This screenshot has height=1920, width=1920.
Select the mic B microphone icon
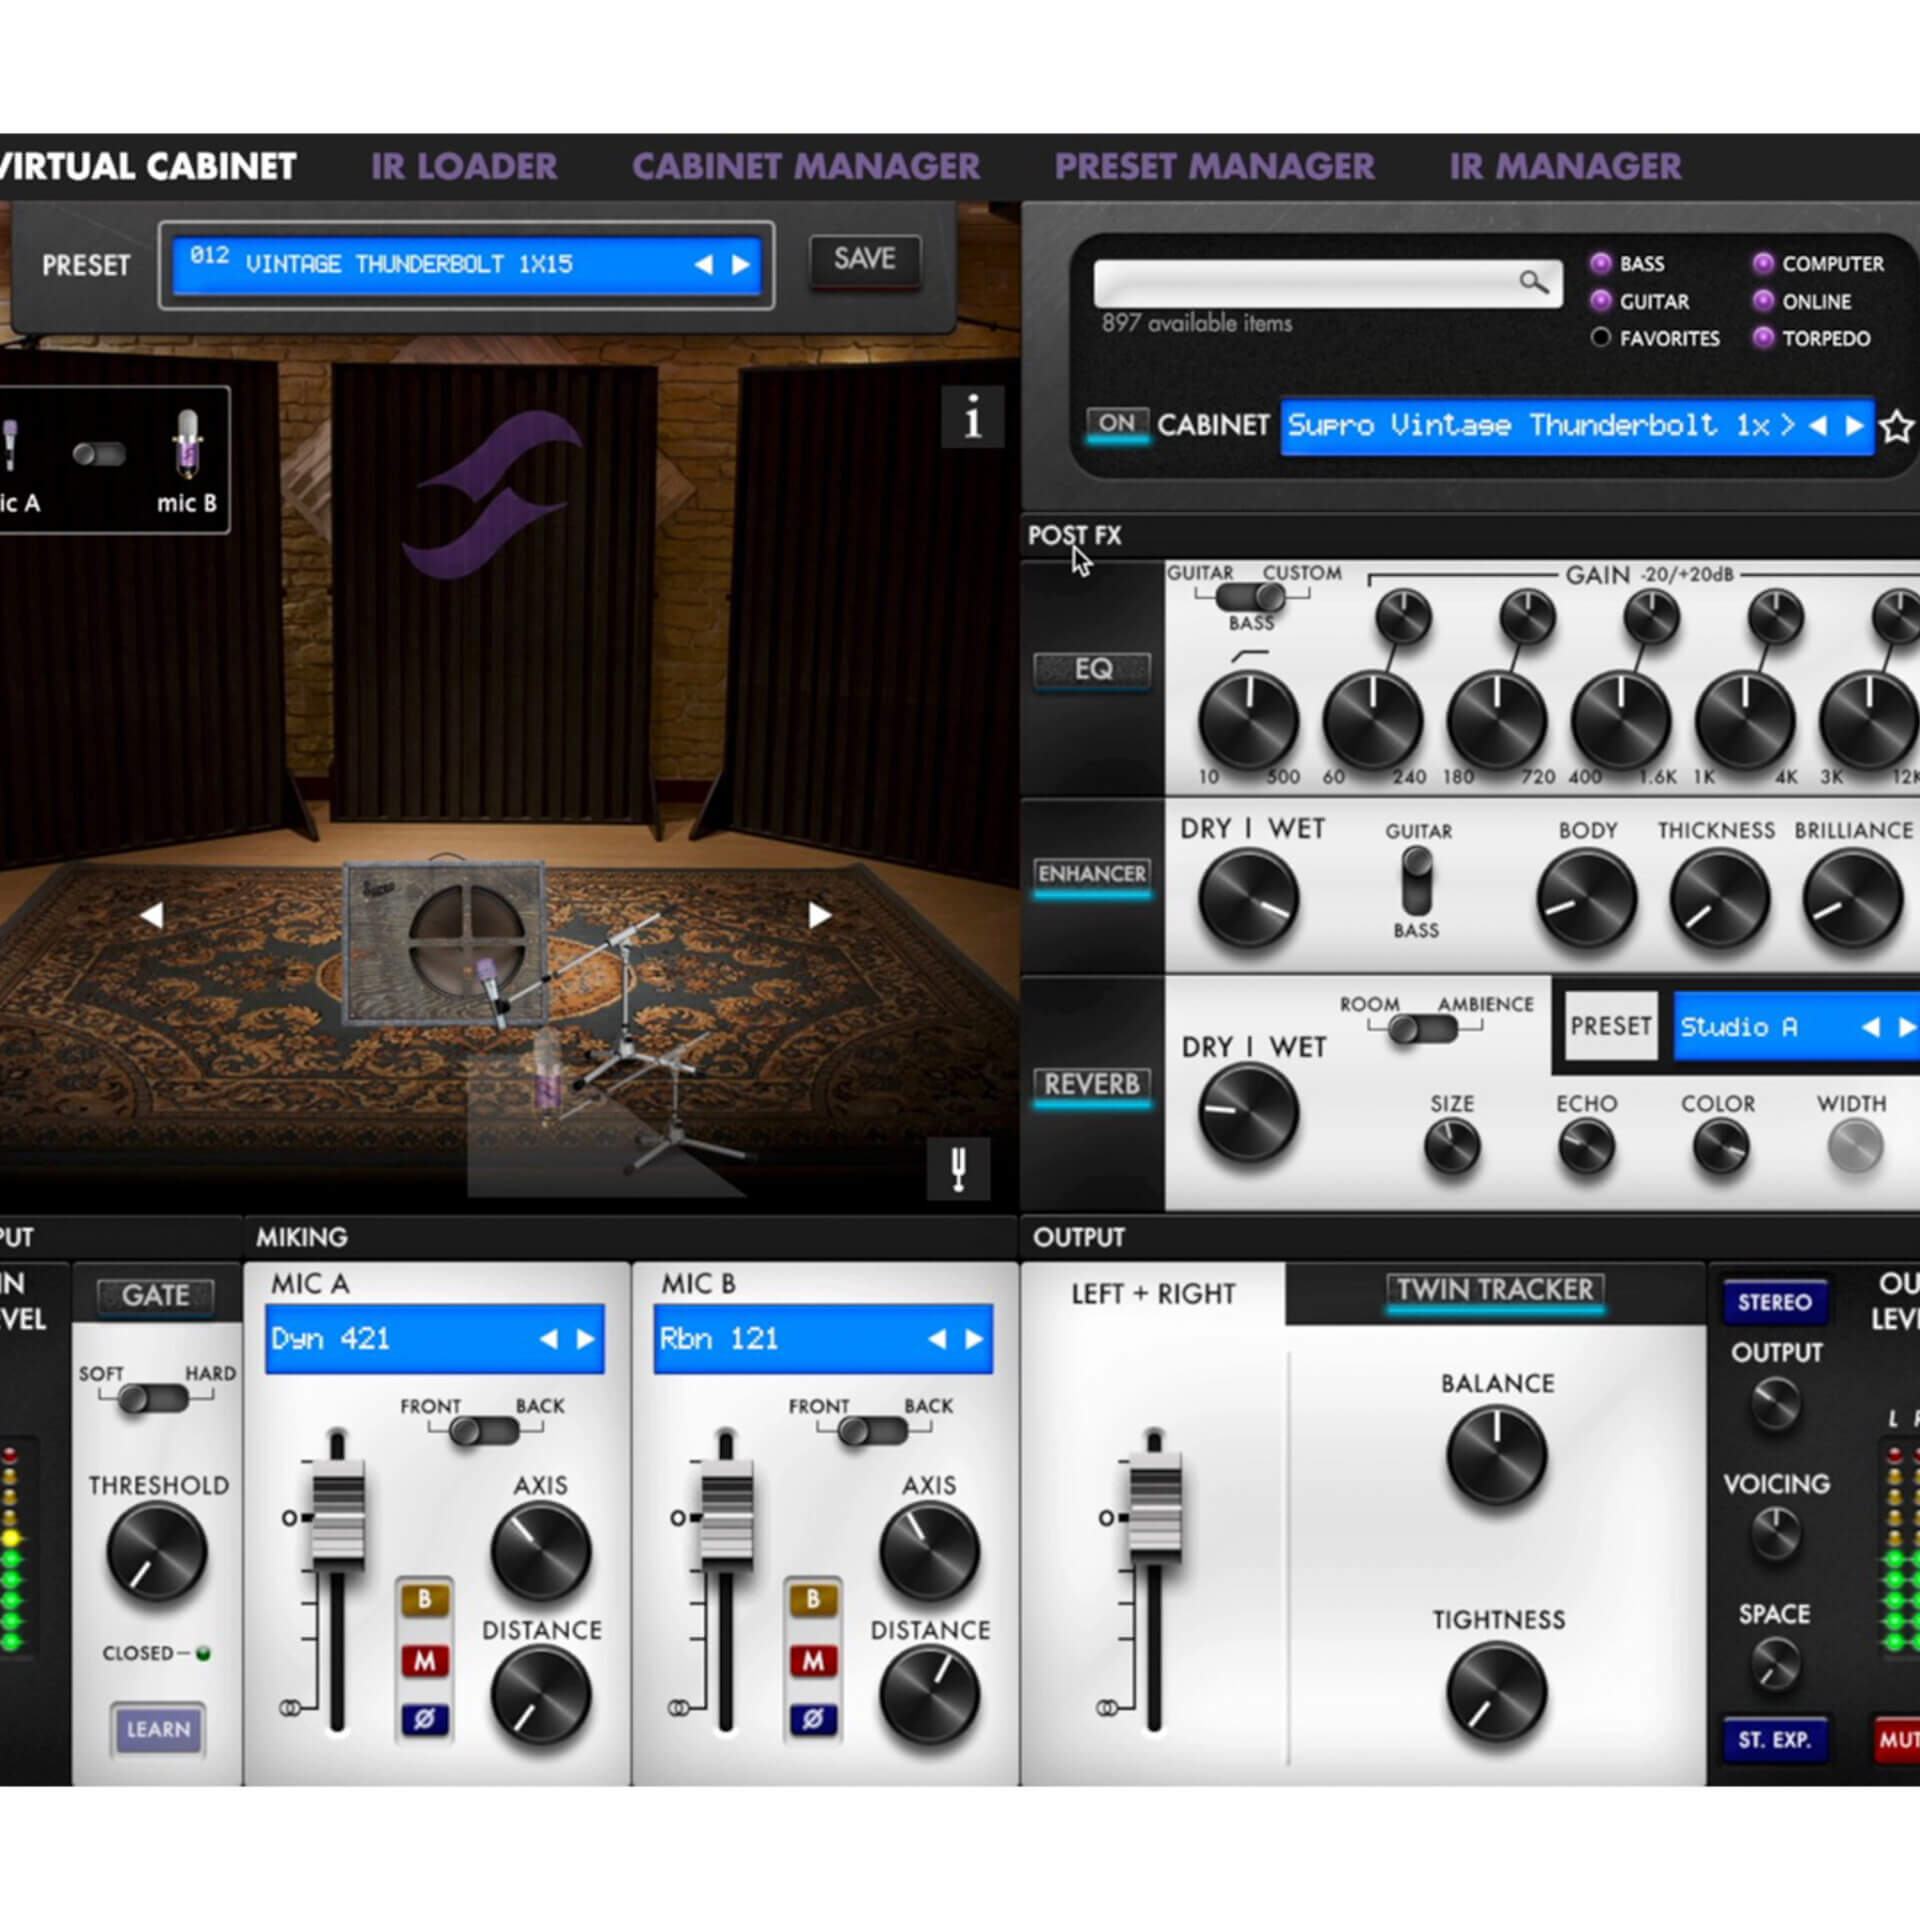click(187, 443)
